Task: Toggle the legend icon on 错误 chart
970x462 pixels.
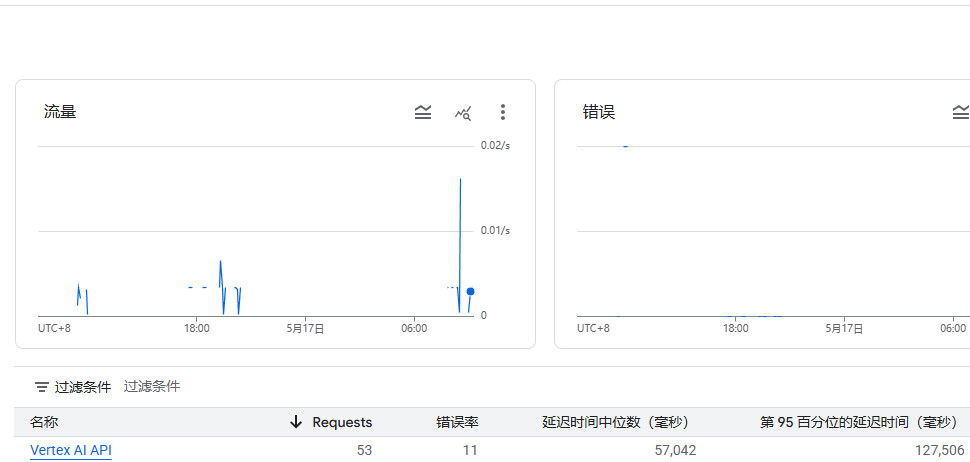Action: 960,112
